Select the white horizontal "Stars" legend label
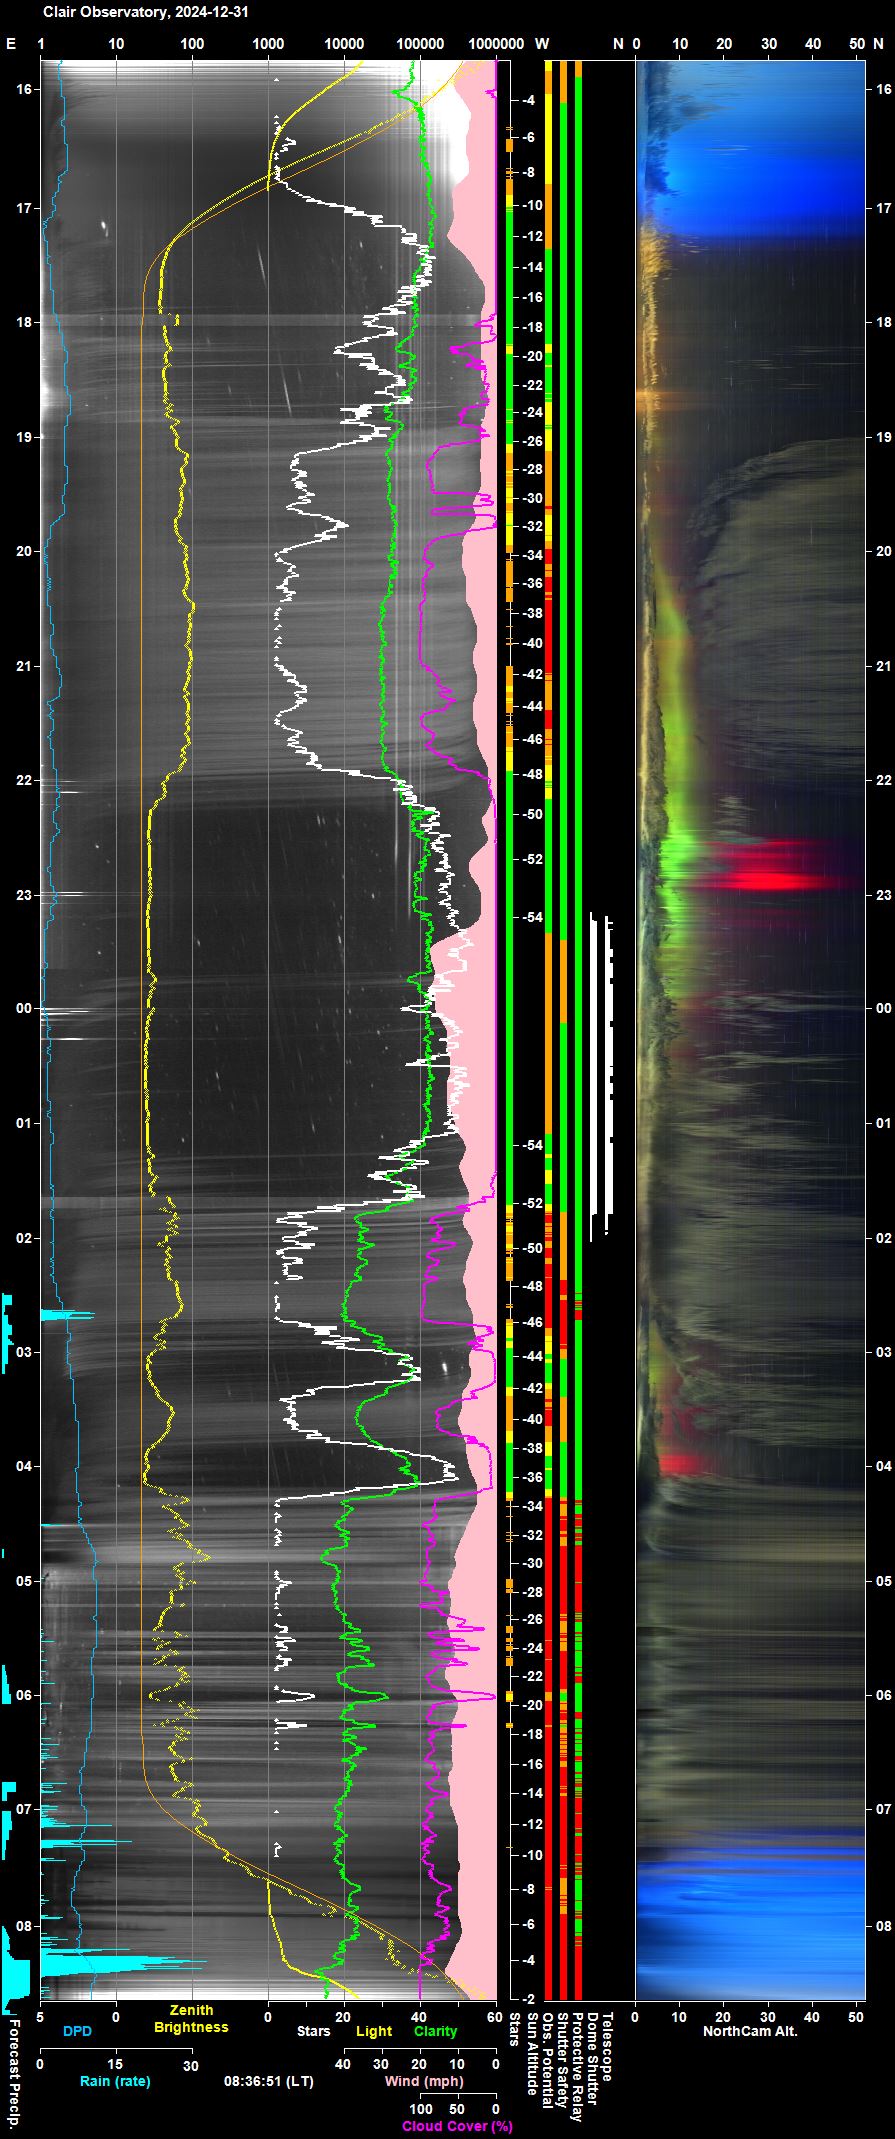Image resolution: width=895 pixels, height=2139 pixels. click(313, 2031)
